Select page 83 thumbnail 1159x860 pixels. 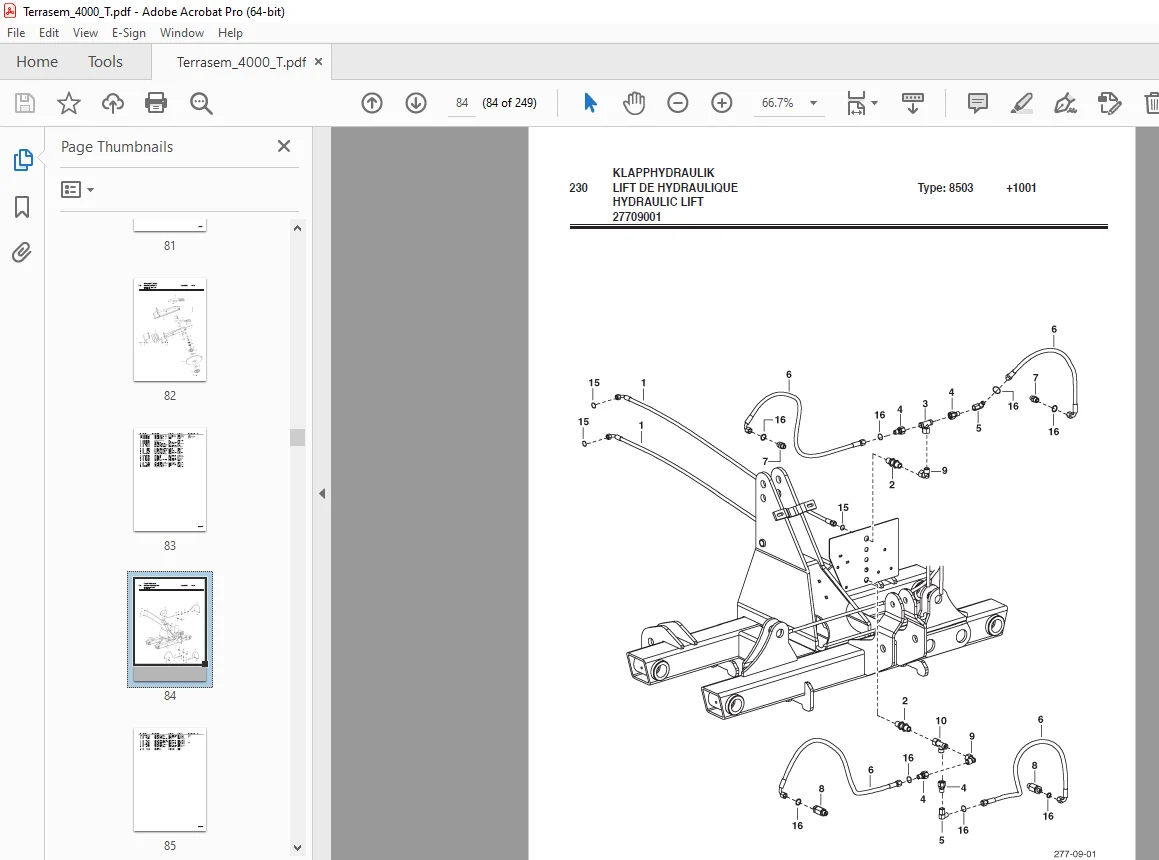[170, 480]
